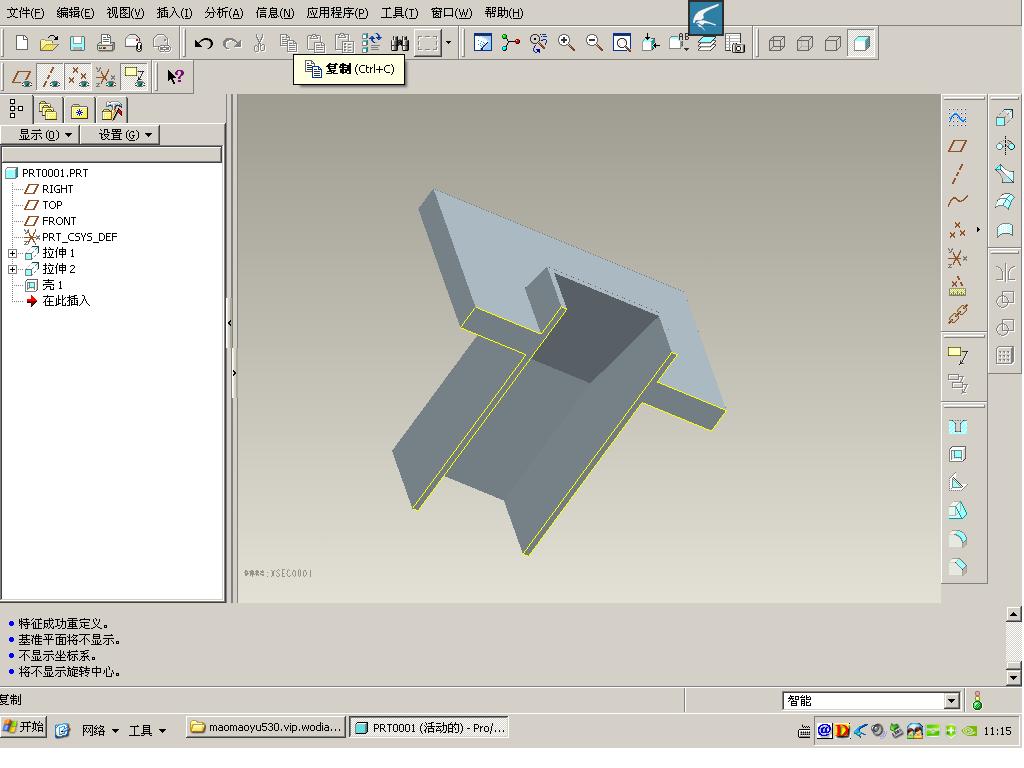
Task: Click the Paste clipboard icon
Action: click(x=316, y=44)
